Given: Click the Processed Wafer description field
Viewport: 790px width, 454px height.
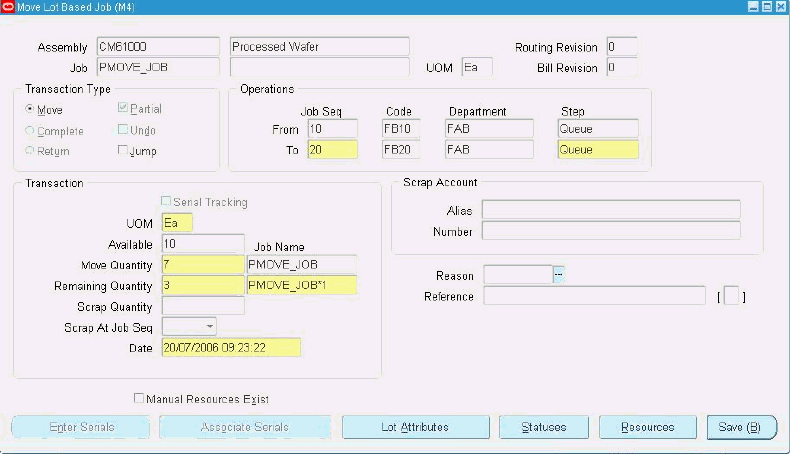Looking at the screenshot, I should point(319,46).
